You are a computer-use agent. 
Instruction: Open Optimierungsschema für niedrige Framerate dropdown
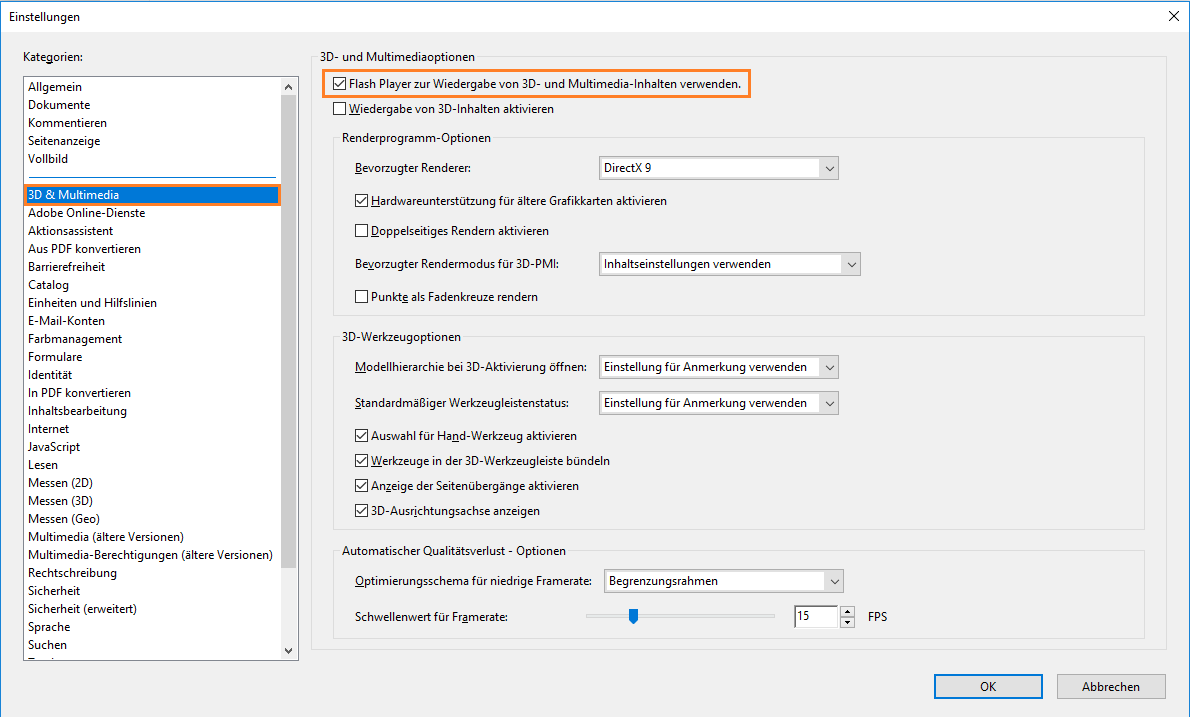pyautogui.click(x=723, y=581)
